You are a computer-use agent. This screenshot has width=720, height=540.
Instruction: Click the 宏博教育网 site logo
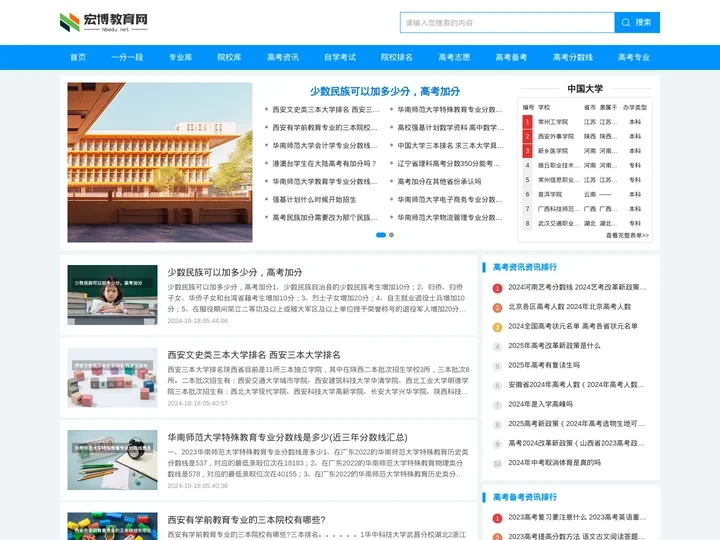pyautogui.click(x=104, y=22)
